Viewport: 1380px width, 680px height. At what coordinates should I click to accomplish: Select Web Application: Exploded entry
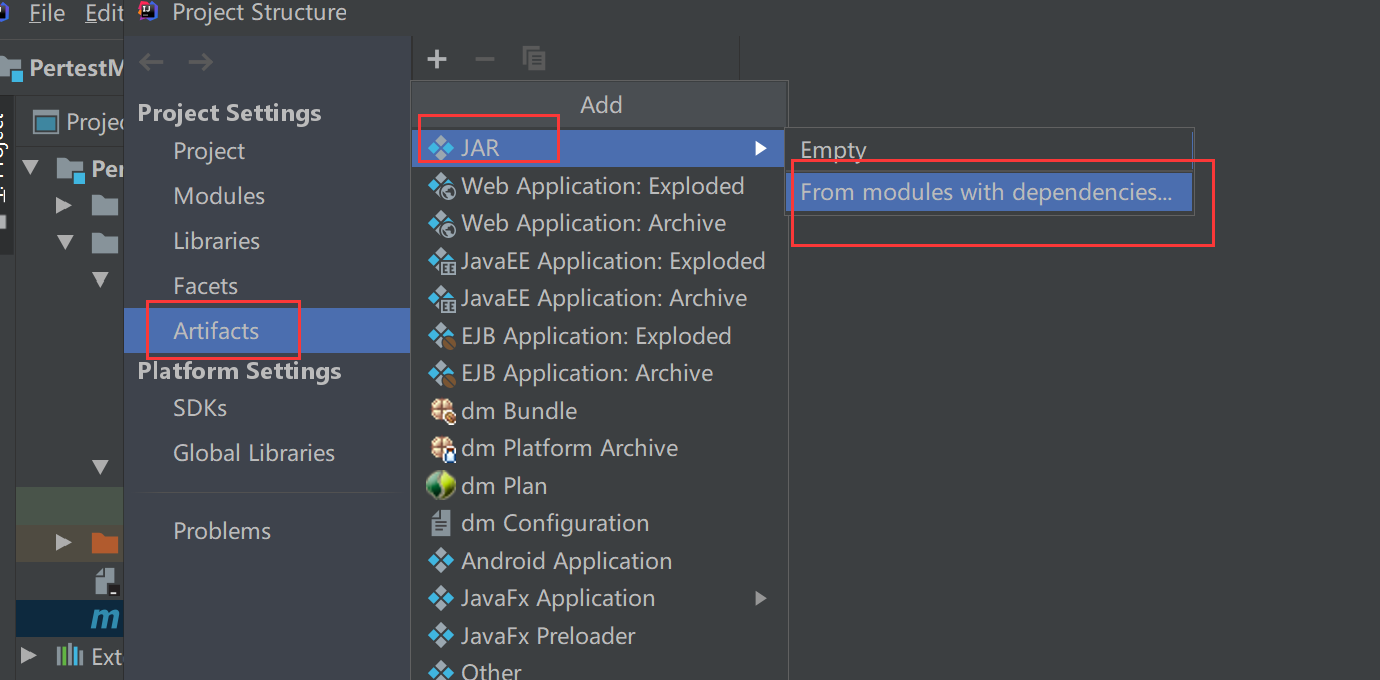(x=602, y=186)
